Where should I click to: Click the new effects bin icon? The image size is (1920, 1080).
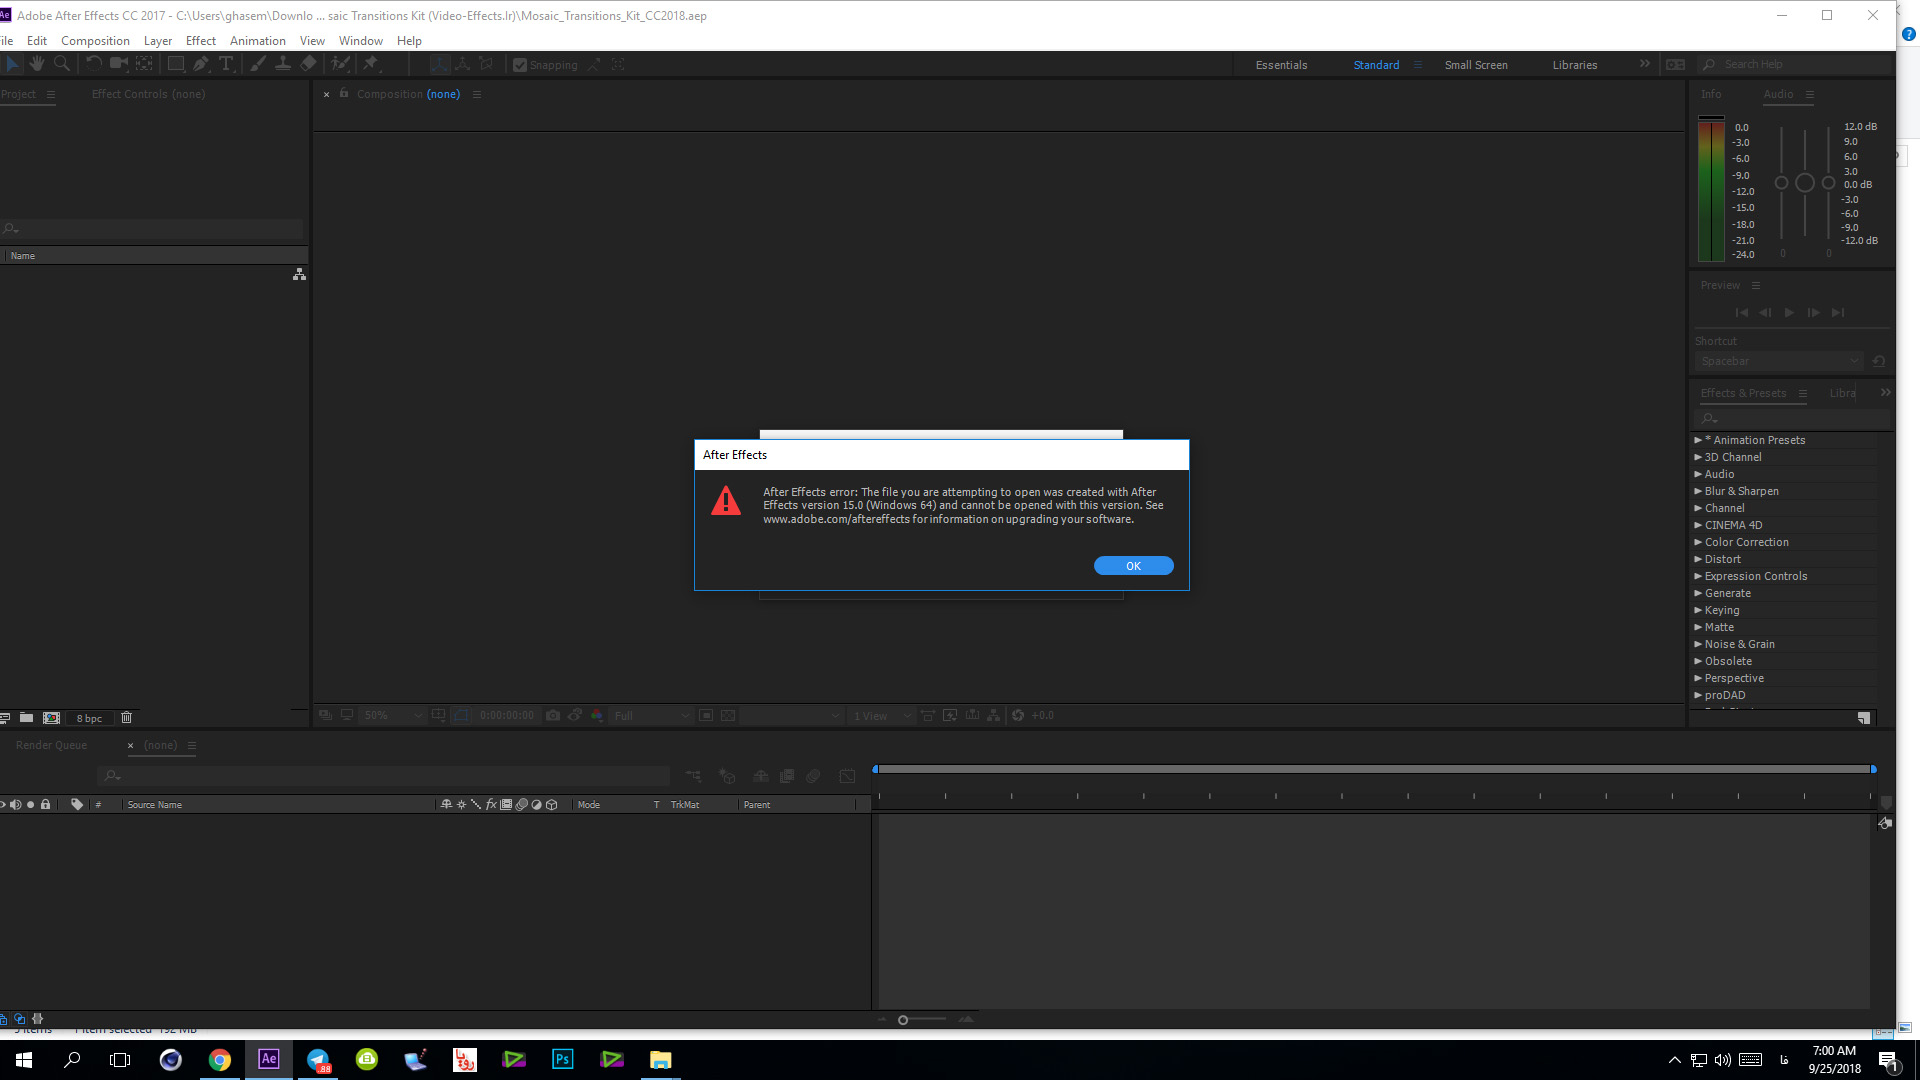pos(1864,718)
